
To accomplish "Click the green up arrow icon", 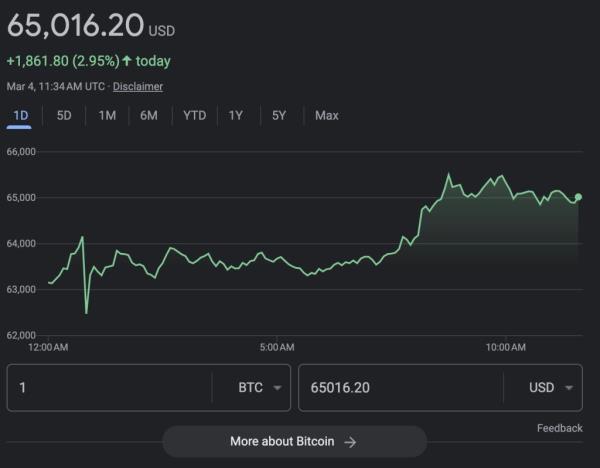I will coord(127,61).
